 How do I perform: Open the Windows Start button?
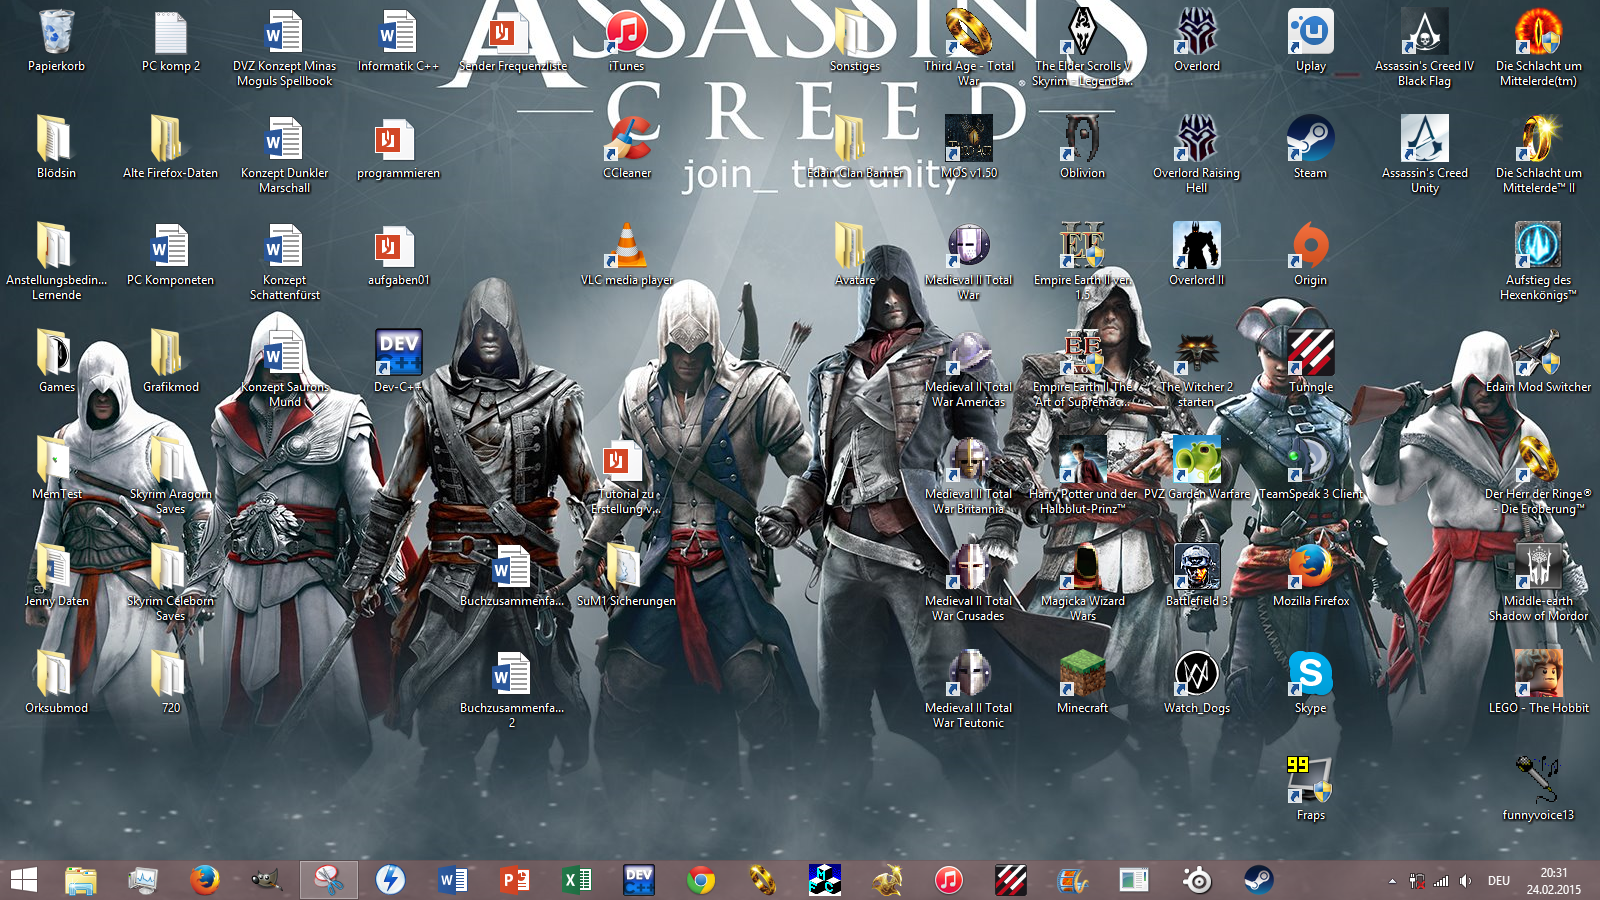coord(23,880)
